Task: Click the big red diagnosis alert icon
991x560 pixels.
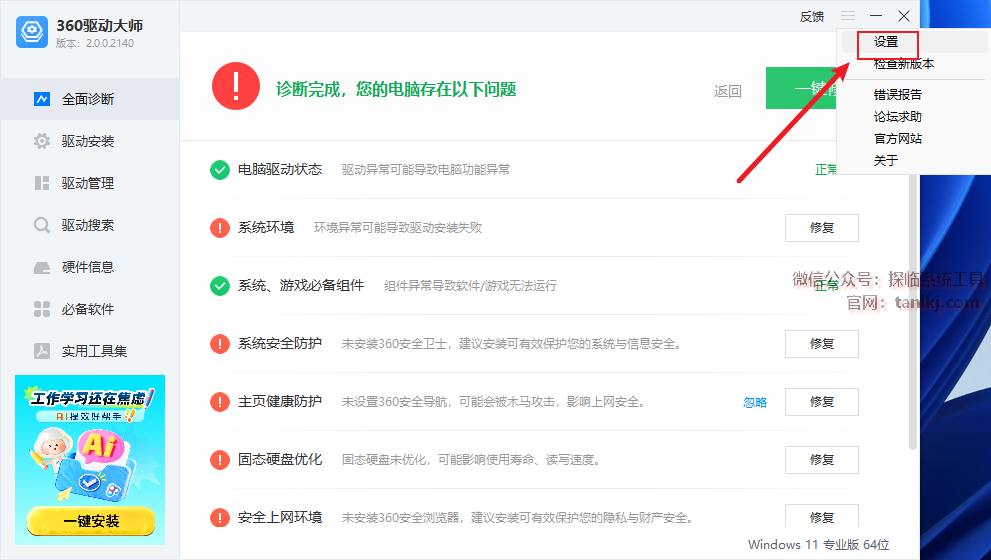Action: (236, 86)
